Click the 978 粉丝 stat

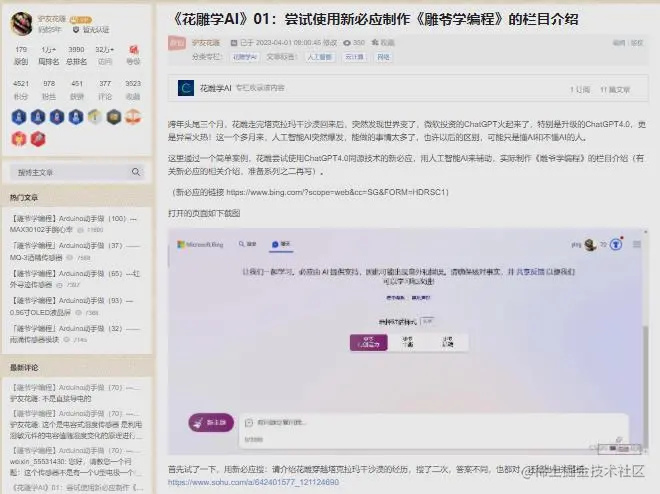(49, 90)
